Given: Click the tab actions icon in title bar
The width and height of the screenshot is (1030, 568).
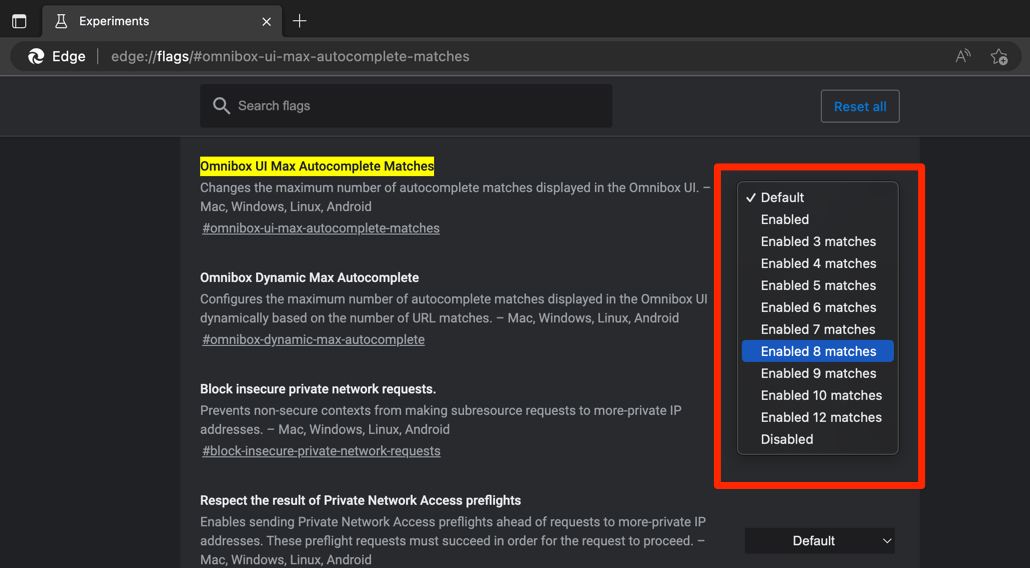Looking at the screenshot, I should coord(19,21).
